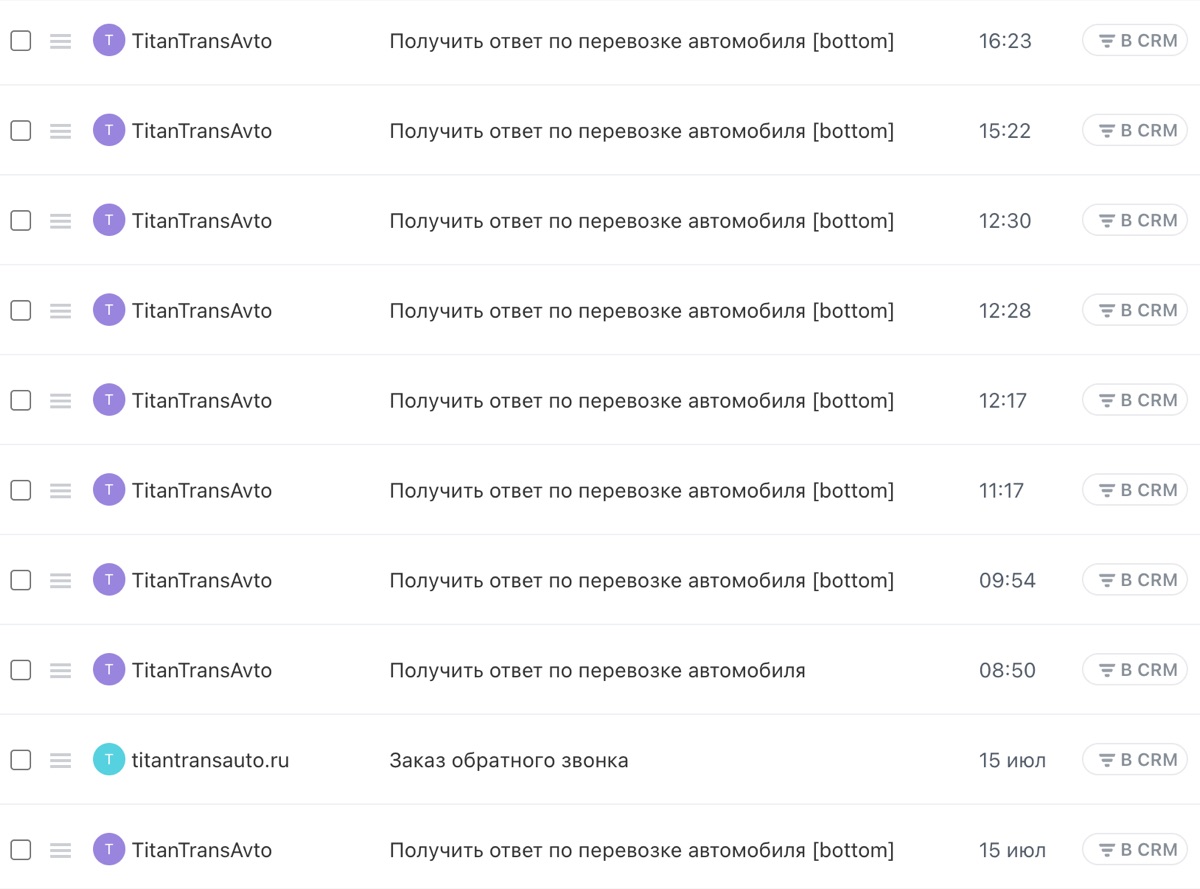The image size is (1200, 889).
Task: Click the lines handle icon on 11:17 row
Action: click(61, 491)
